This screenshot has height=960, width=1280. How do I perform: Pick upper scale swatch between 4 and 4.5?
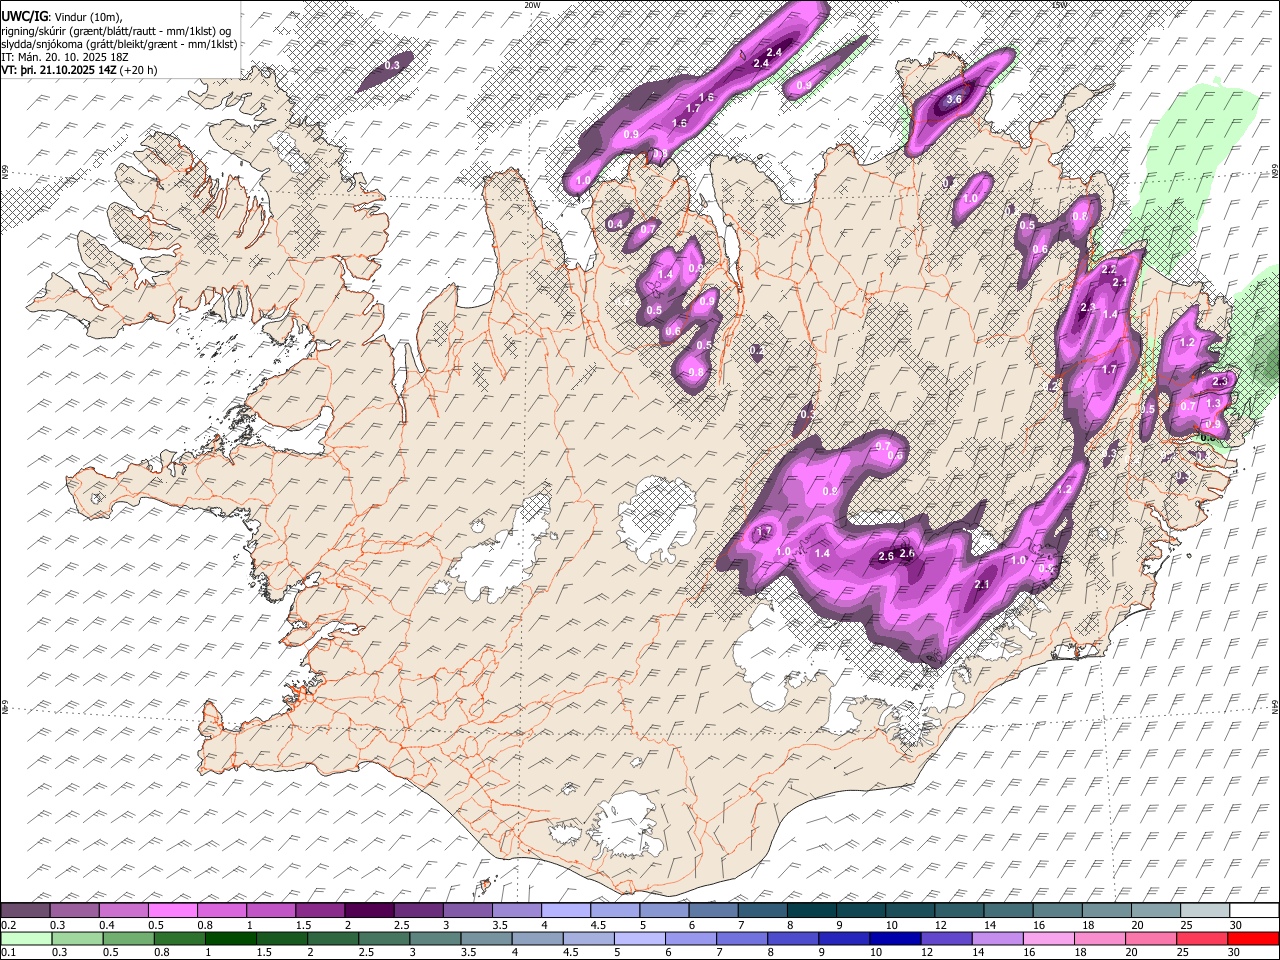(x=565, y=910)
